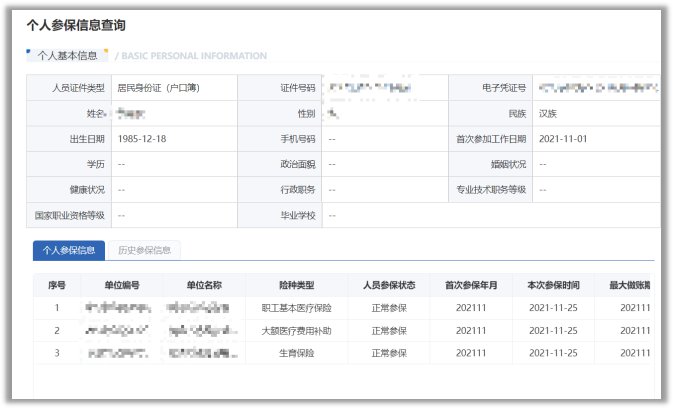
Task: Click the 险种类型 column header
Action: click(x=296, y=285)
